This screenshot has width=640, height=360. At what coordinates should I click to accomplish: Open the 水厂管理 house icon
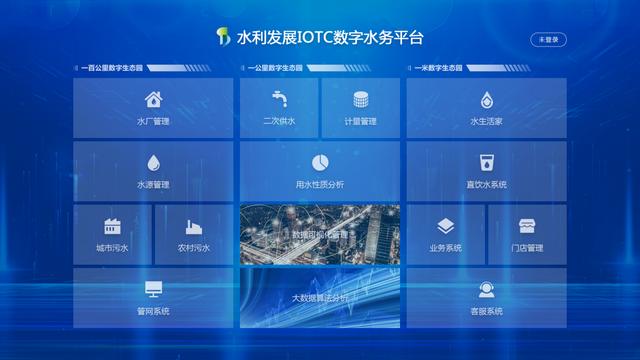[x=153, y=100]
